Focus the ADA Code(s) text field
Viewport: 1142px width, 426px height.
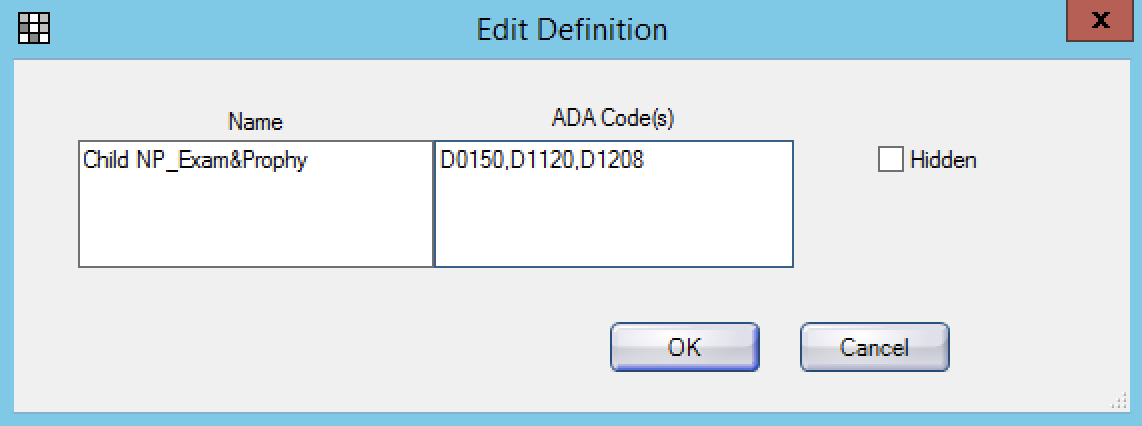click(x=614, y=204)
